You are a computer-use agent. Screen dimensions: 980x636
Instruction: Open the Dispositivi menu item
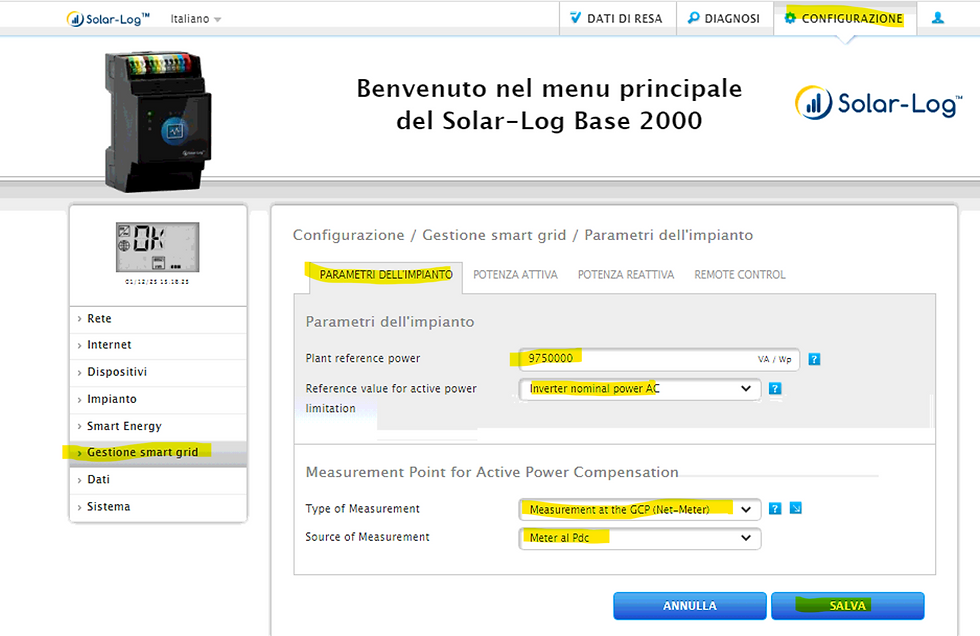(158, 372)
